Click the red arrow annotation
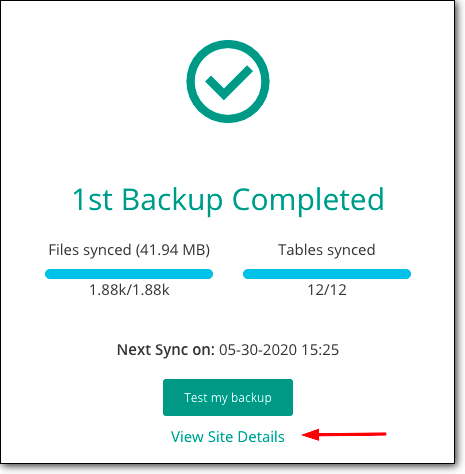The height and width of the screenshot is (474, 465). pos(344,434)
